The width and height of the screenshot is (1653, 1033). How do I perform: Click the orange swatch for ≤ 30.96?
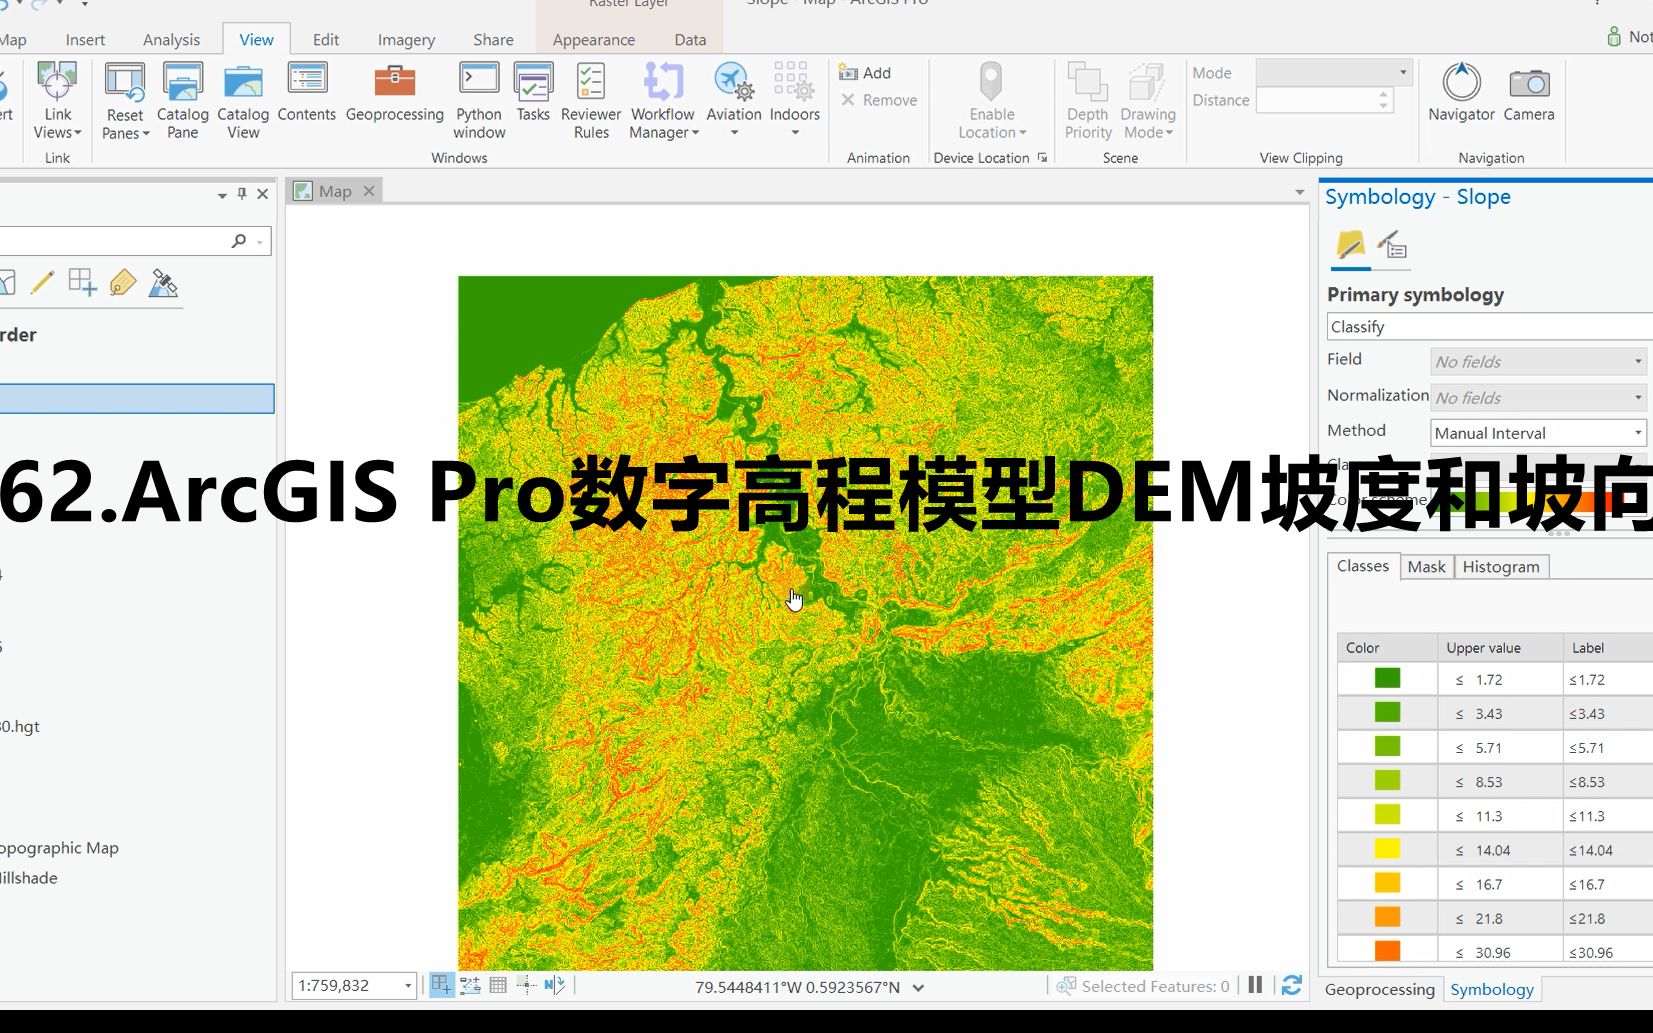(x=1387, y=951)
